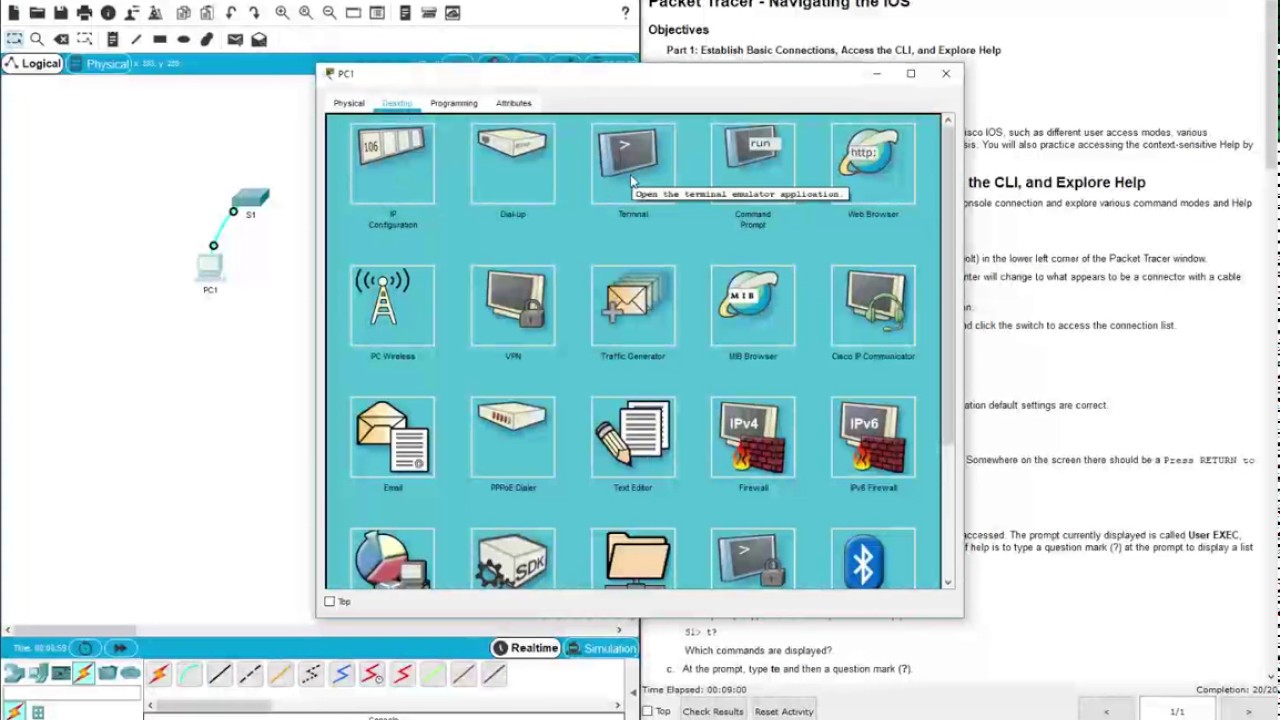Switch to Logical workspace view
Image resolution: width=1280 pixels, height=720 pixels.
pyautogui.click(x=33, y=64)
